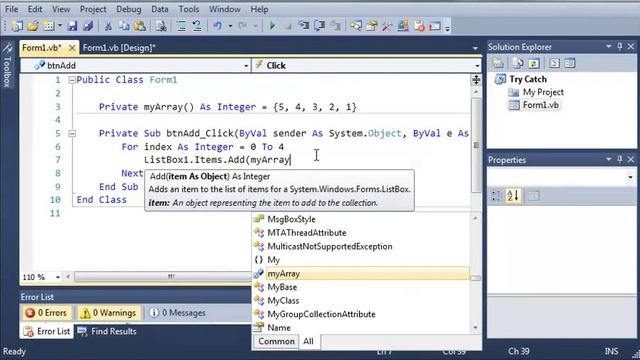This screenshot has height=360, width=640.
Task: Click the Cut scissors icon
Action: [x=108, y=26]
